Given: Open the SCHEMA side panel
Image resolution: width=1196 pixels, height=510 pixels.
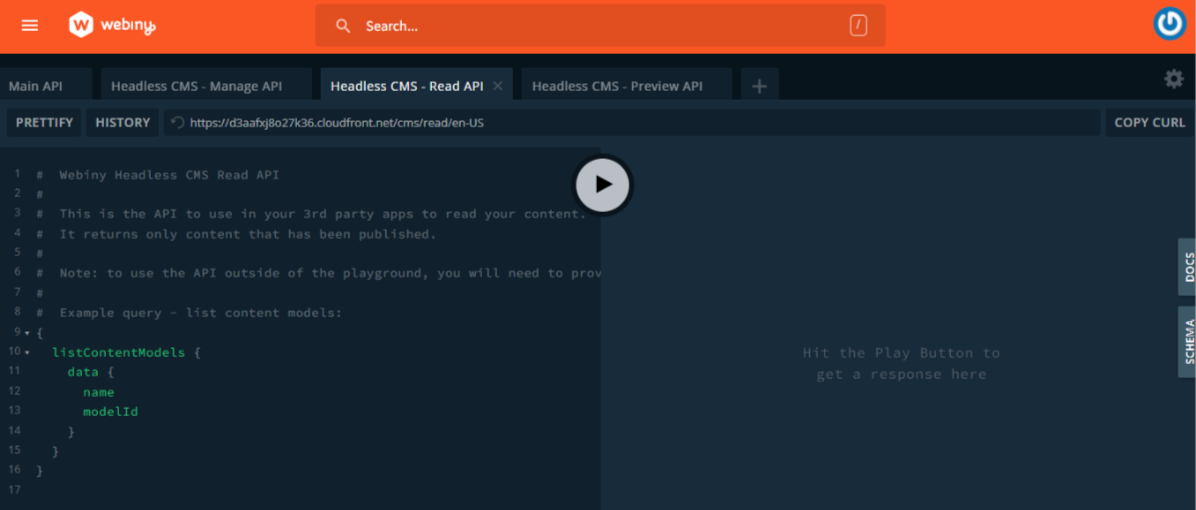Looking at the screenshot, I should coord(1187,342).
